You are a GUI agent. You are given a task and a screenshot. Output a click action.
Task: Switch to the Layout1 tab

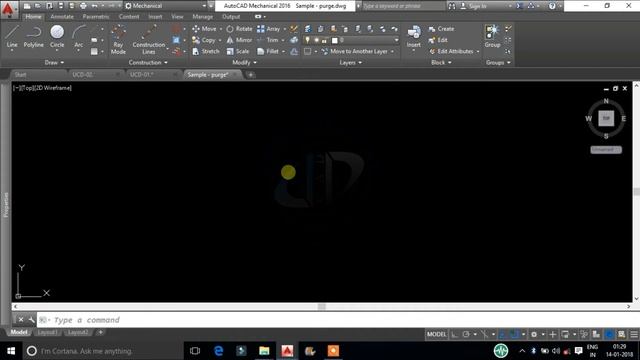click(47, 332)
